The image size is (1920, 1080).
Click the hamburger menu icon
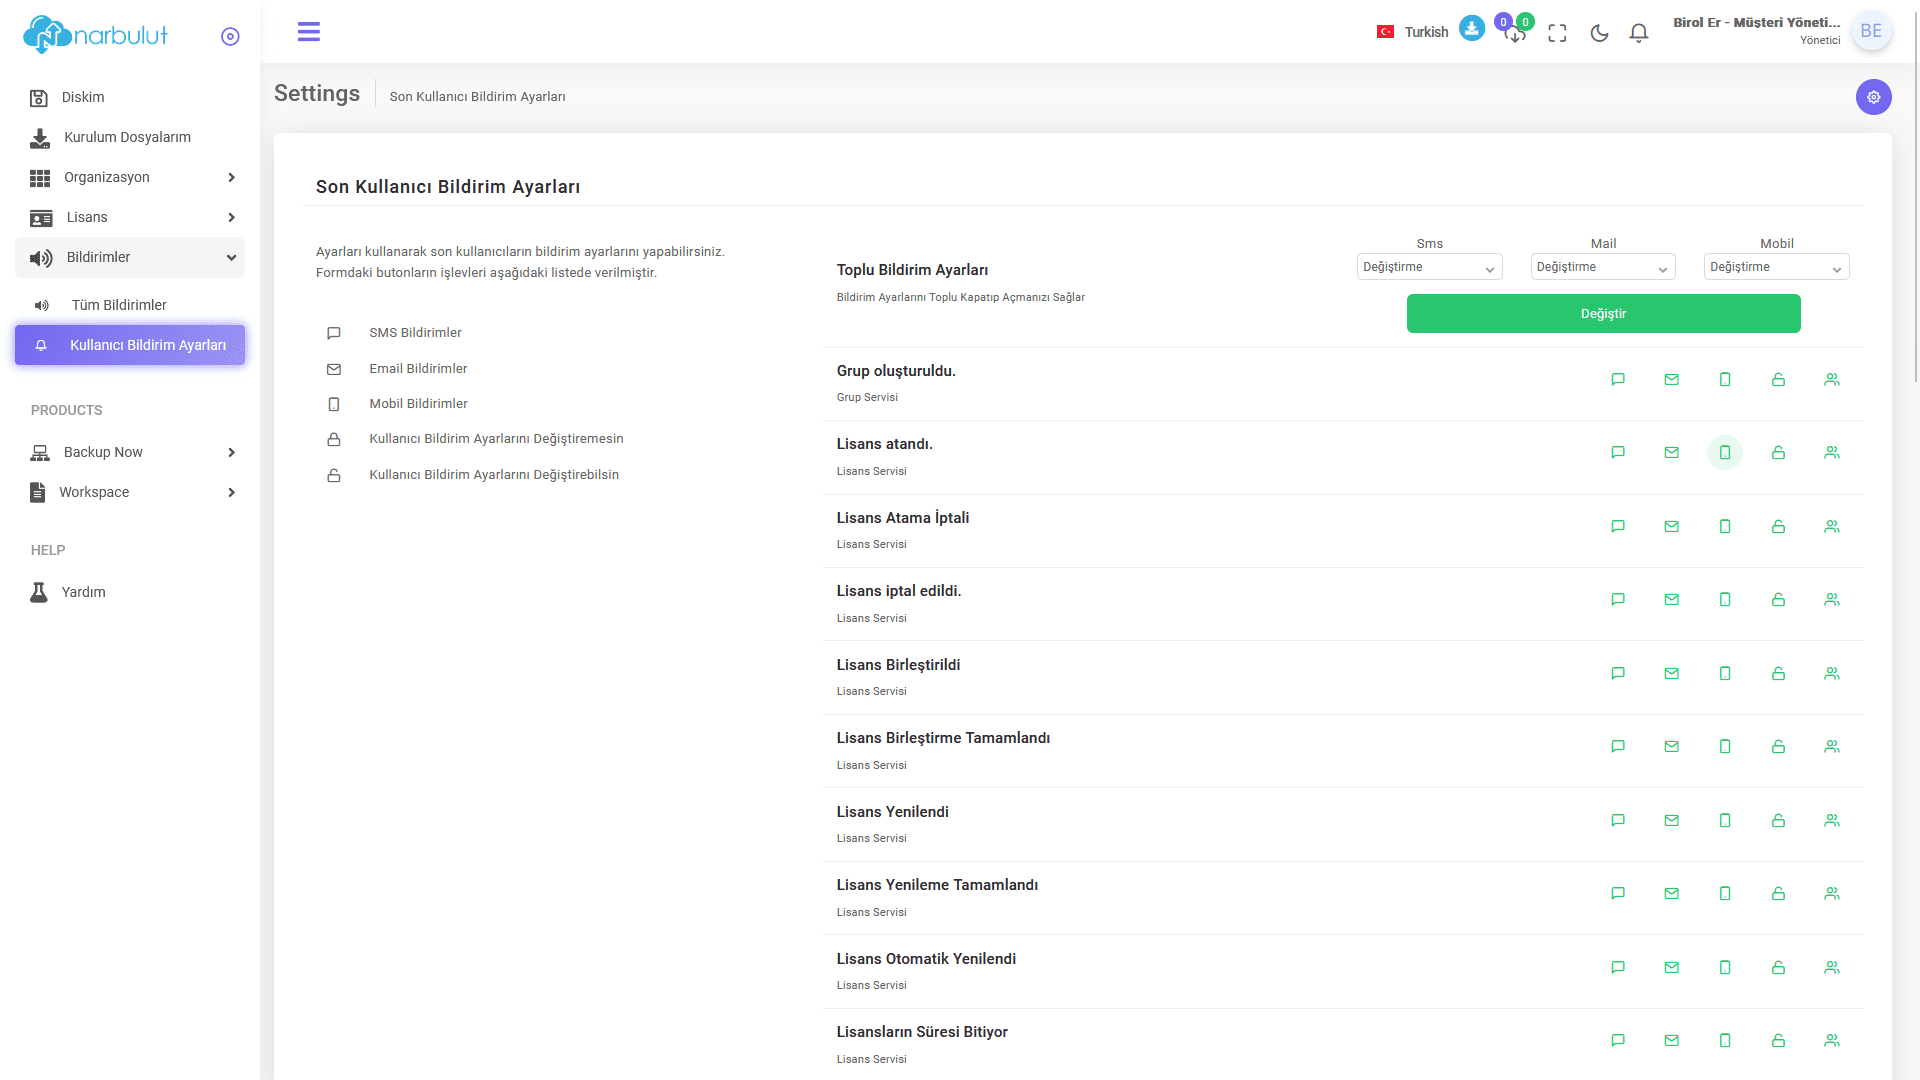309,32
